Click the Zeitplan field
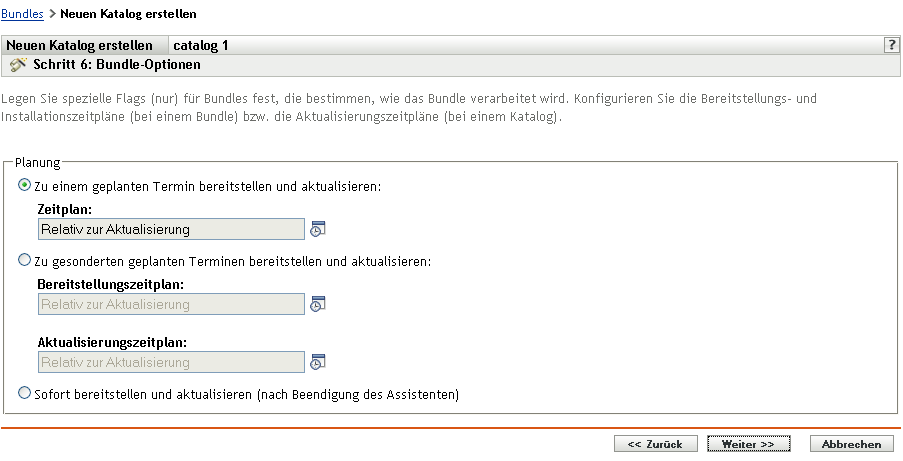Image resolution: width=903 pixels, height=461 pixels. [170, 229]
